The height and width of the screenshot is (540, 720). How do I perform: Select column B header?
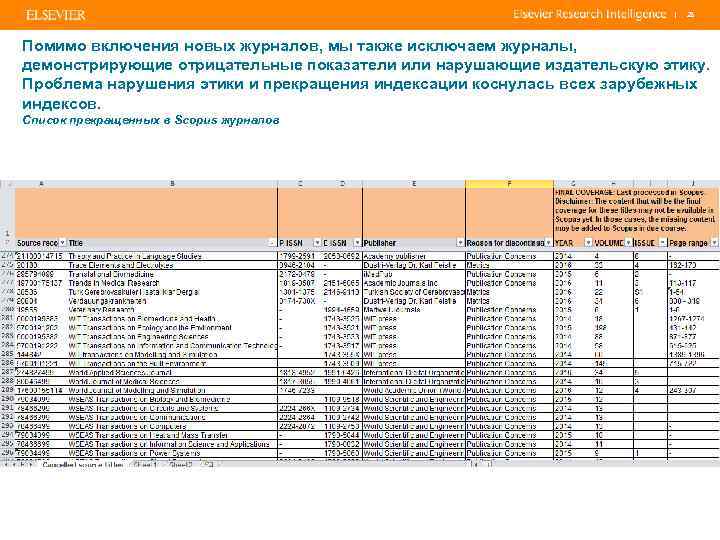tap(172, 184)
